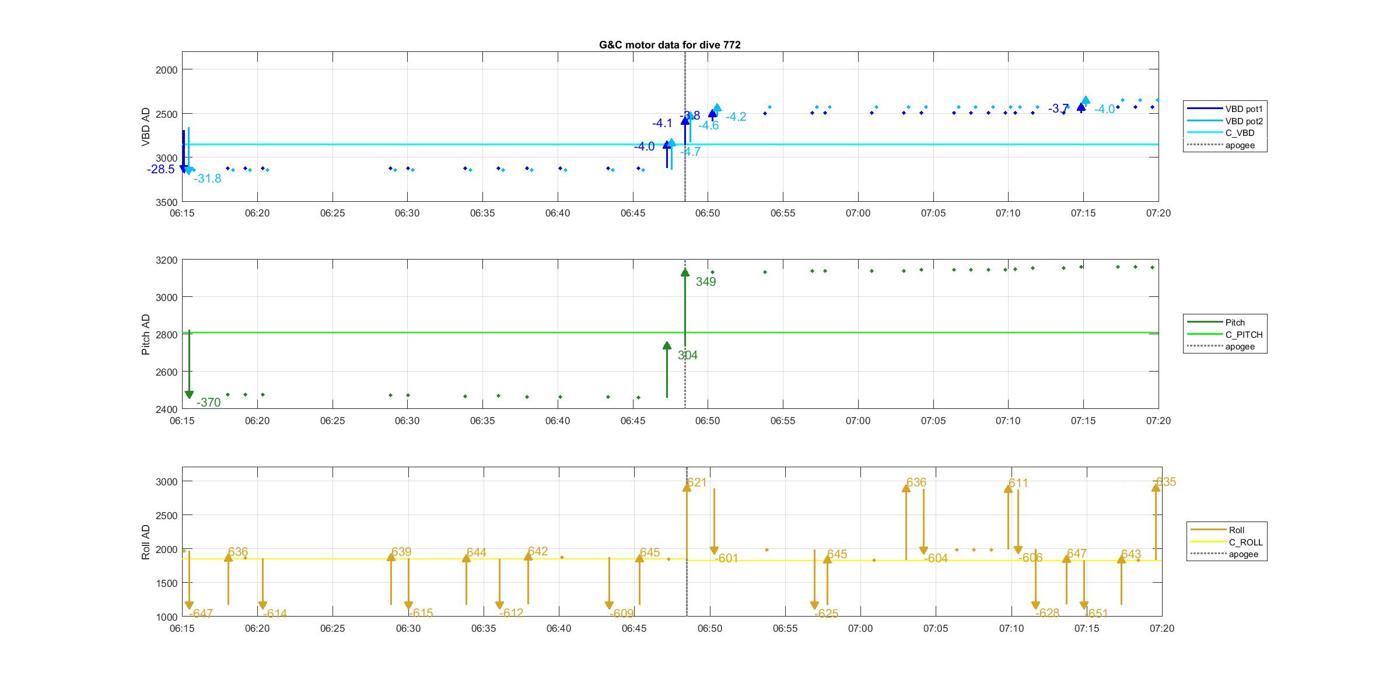Click the 'VBD AD' y-axis label
Image resolution: width=1400 pixels, height=693 pixels.
pyautogui.click(x=145, y=127)
